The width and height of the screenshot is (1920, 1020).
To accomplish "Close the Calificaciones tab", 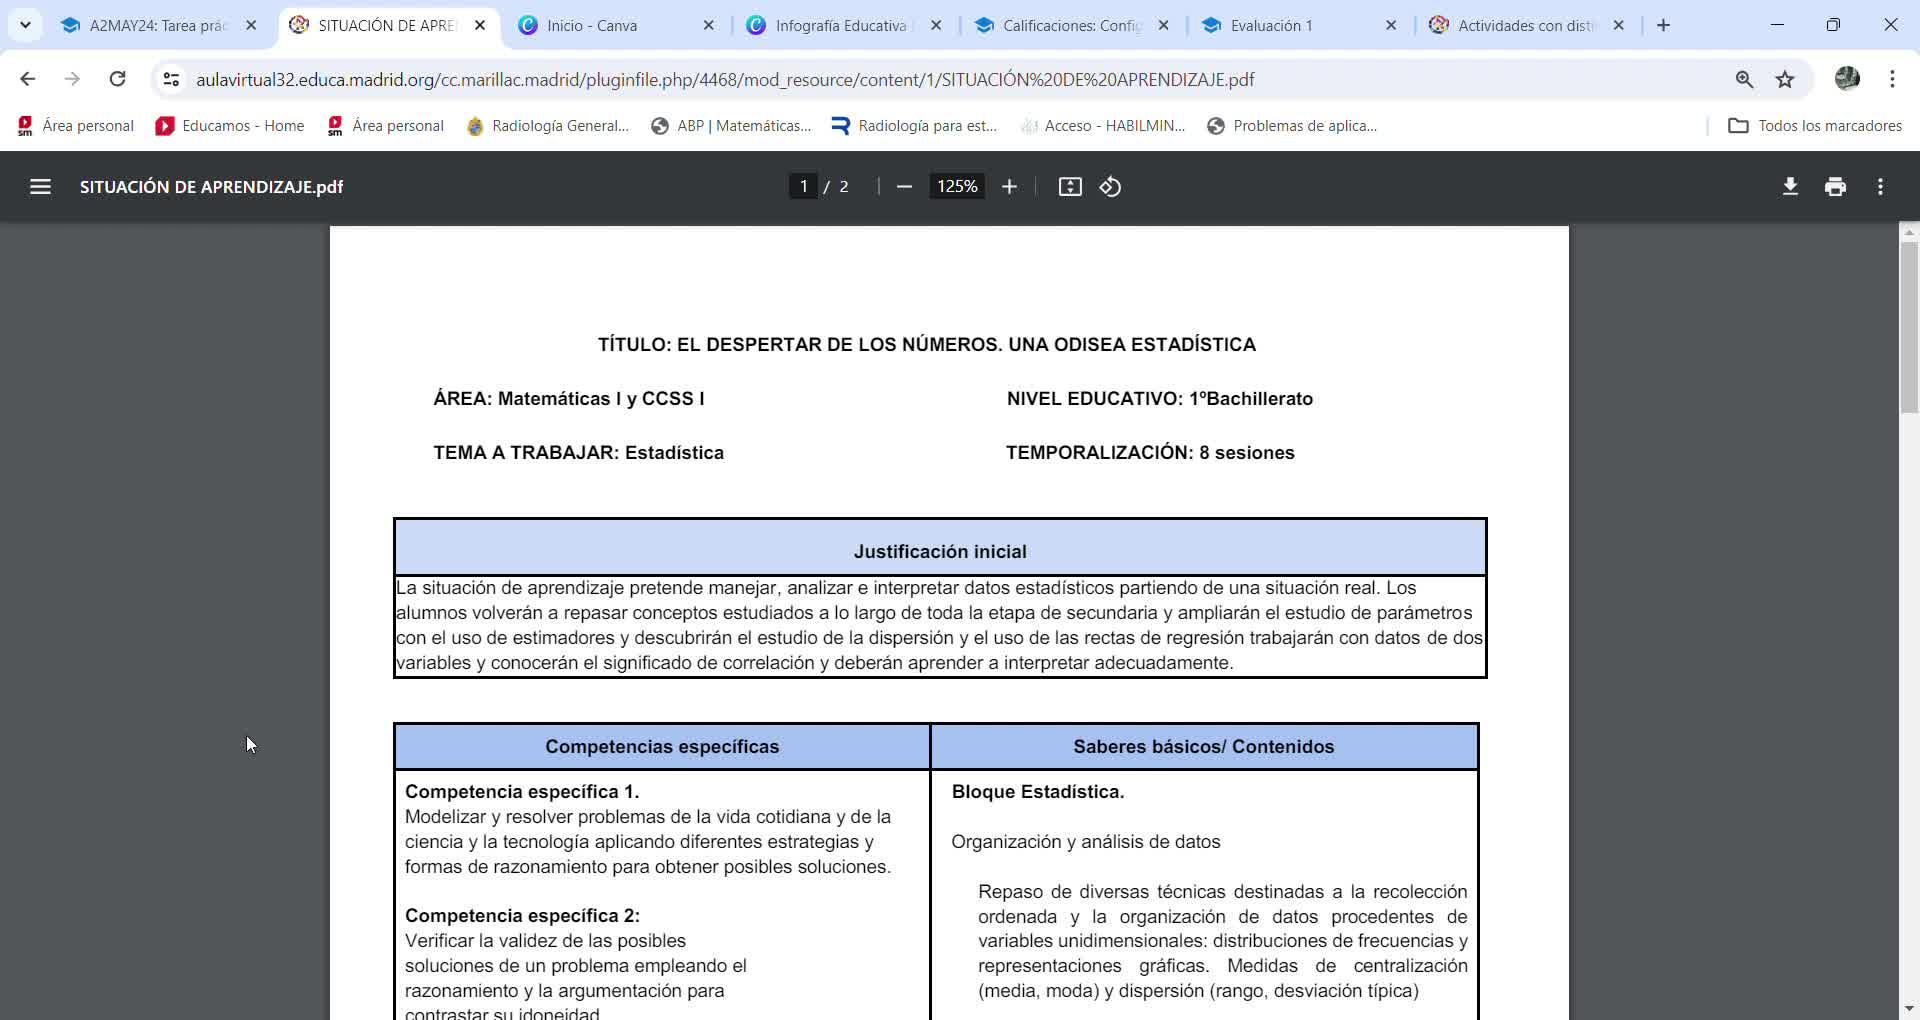I will [1163, 26].
